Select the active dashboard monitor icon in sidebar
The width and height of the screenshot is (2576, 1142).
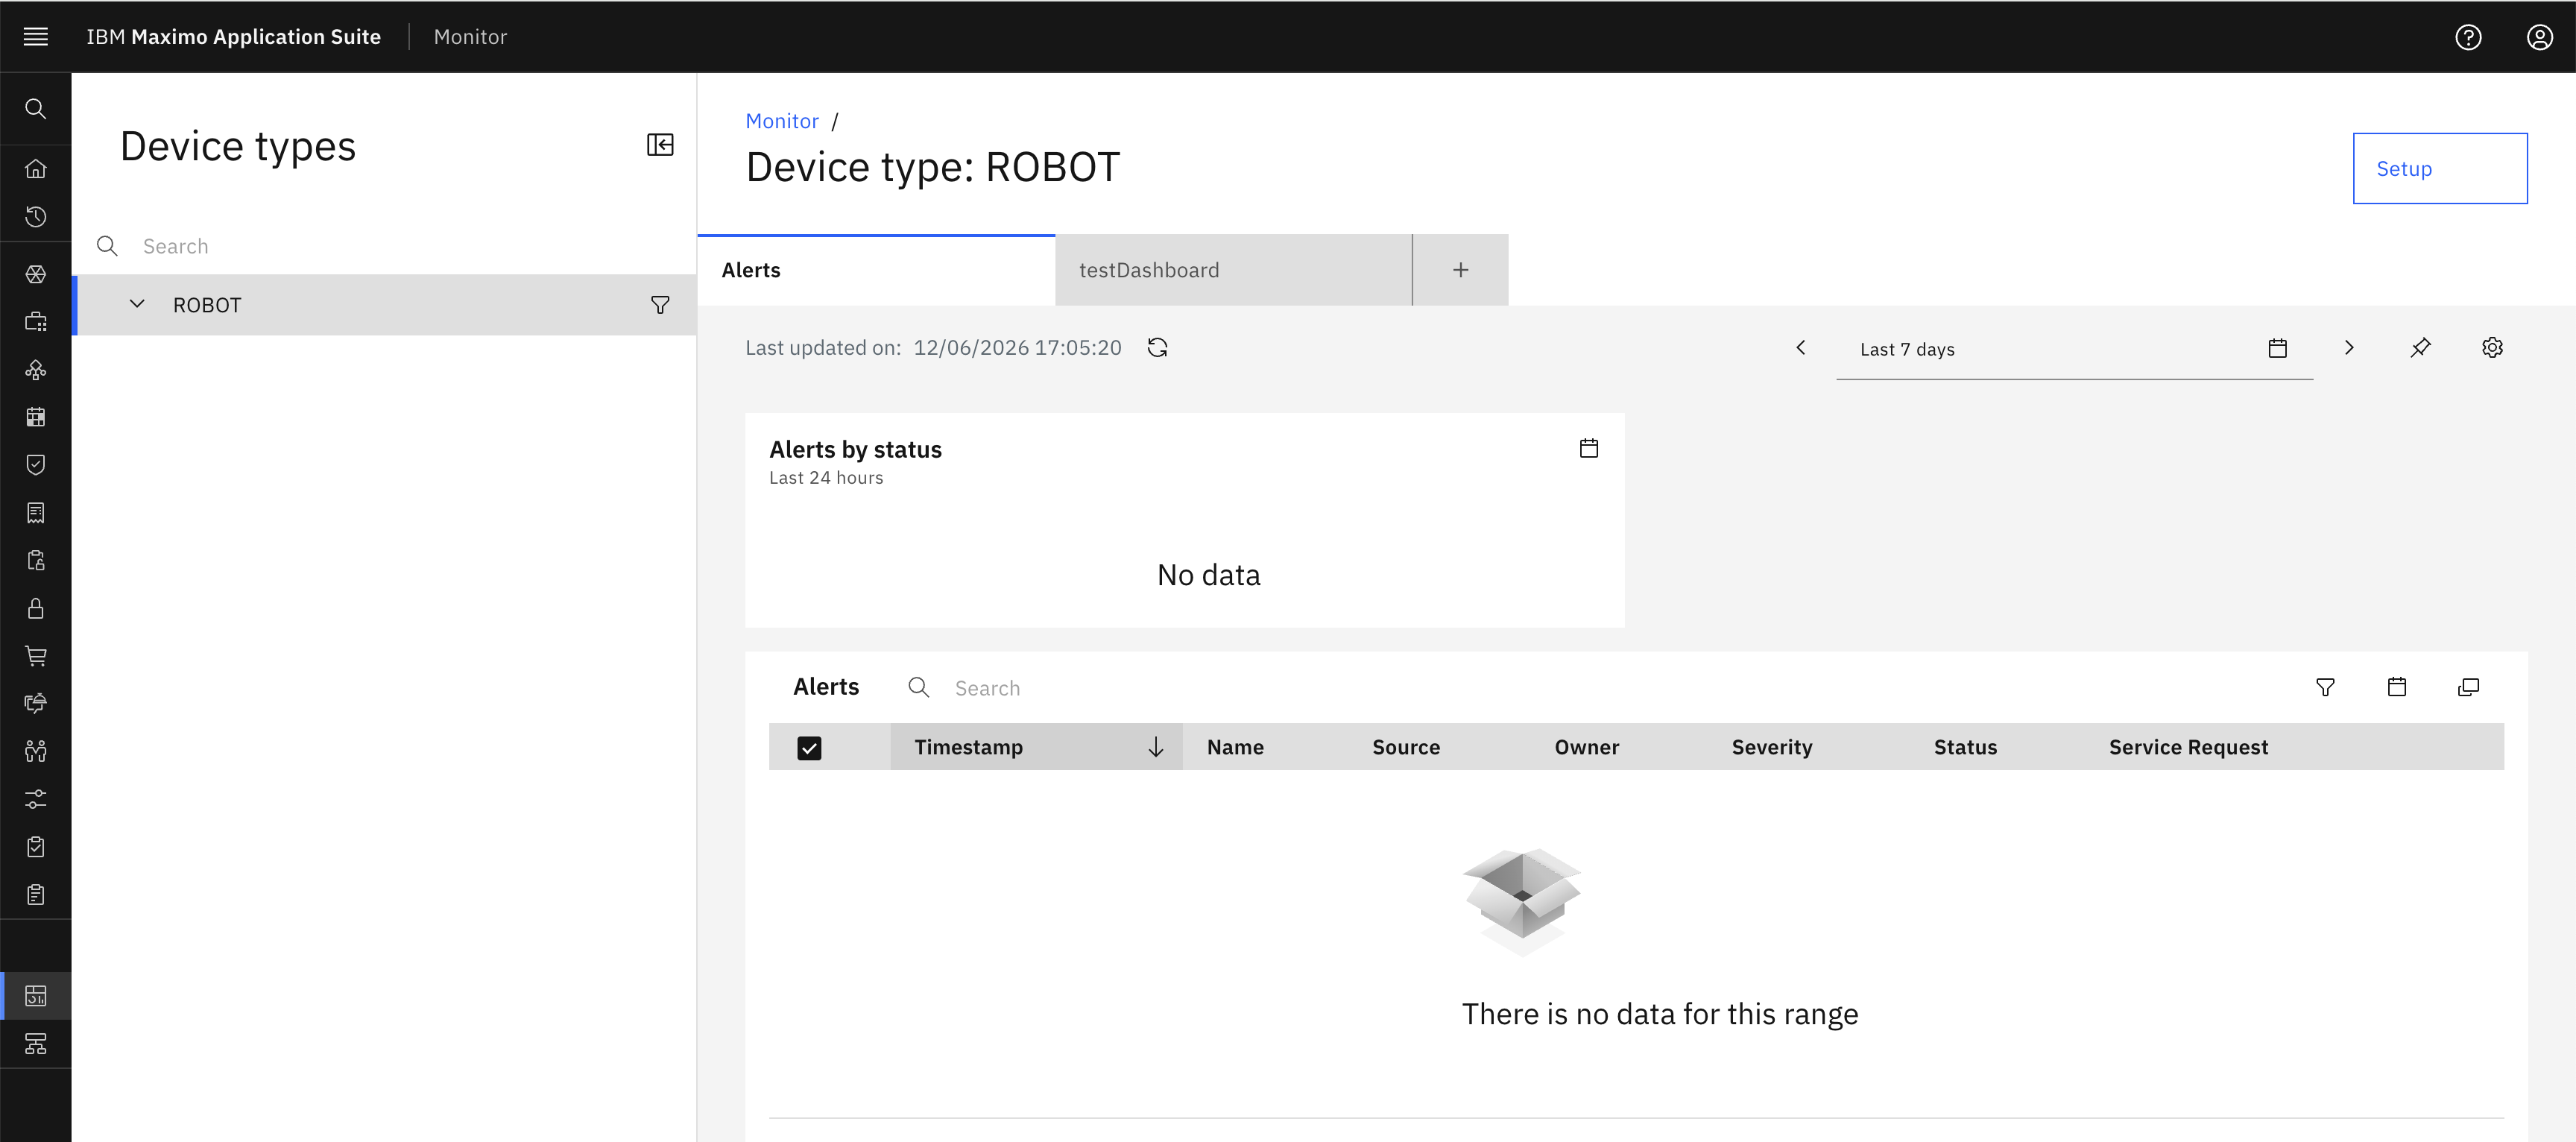(36, 996)
